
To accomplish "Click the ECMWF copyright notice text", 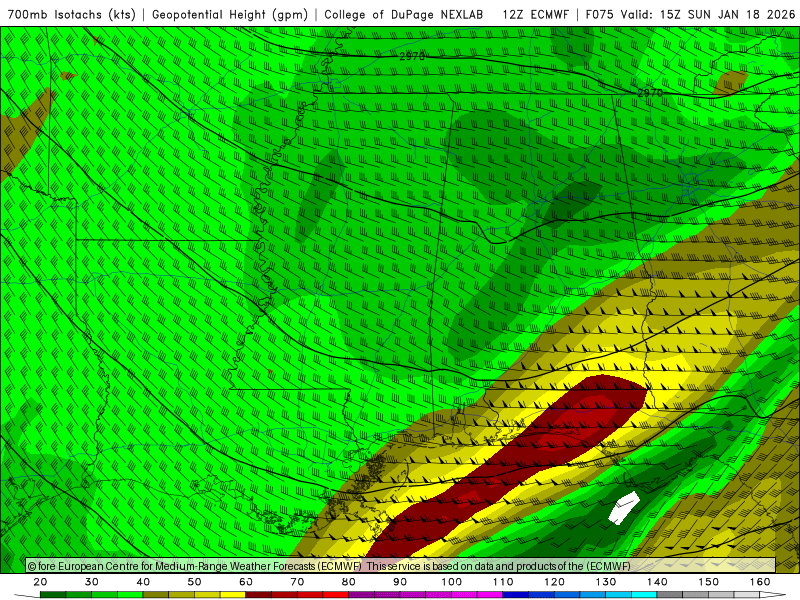I will (329, 566).
